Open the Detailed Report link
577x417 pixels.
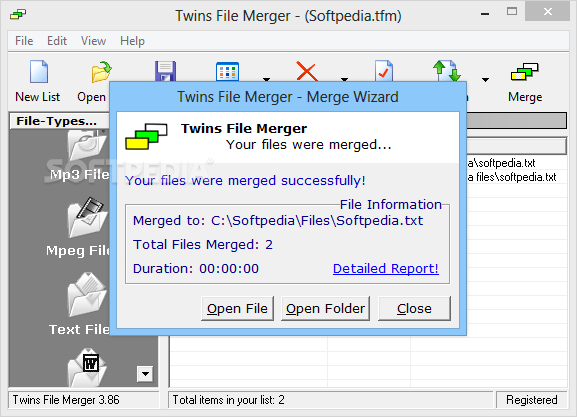pyautogui.click(x=386, y=269)
